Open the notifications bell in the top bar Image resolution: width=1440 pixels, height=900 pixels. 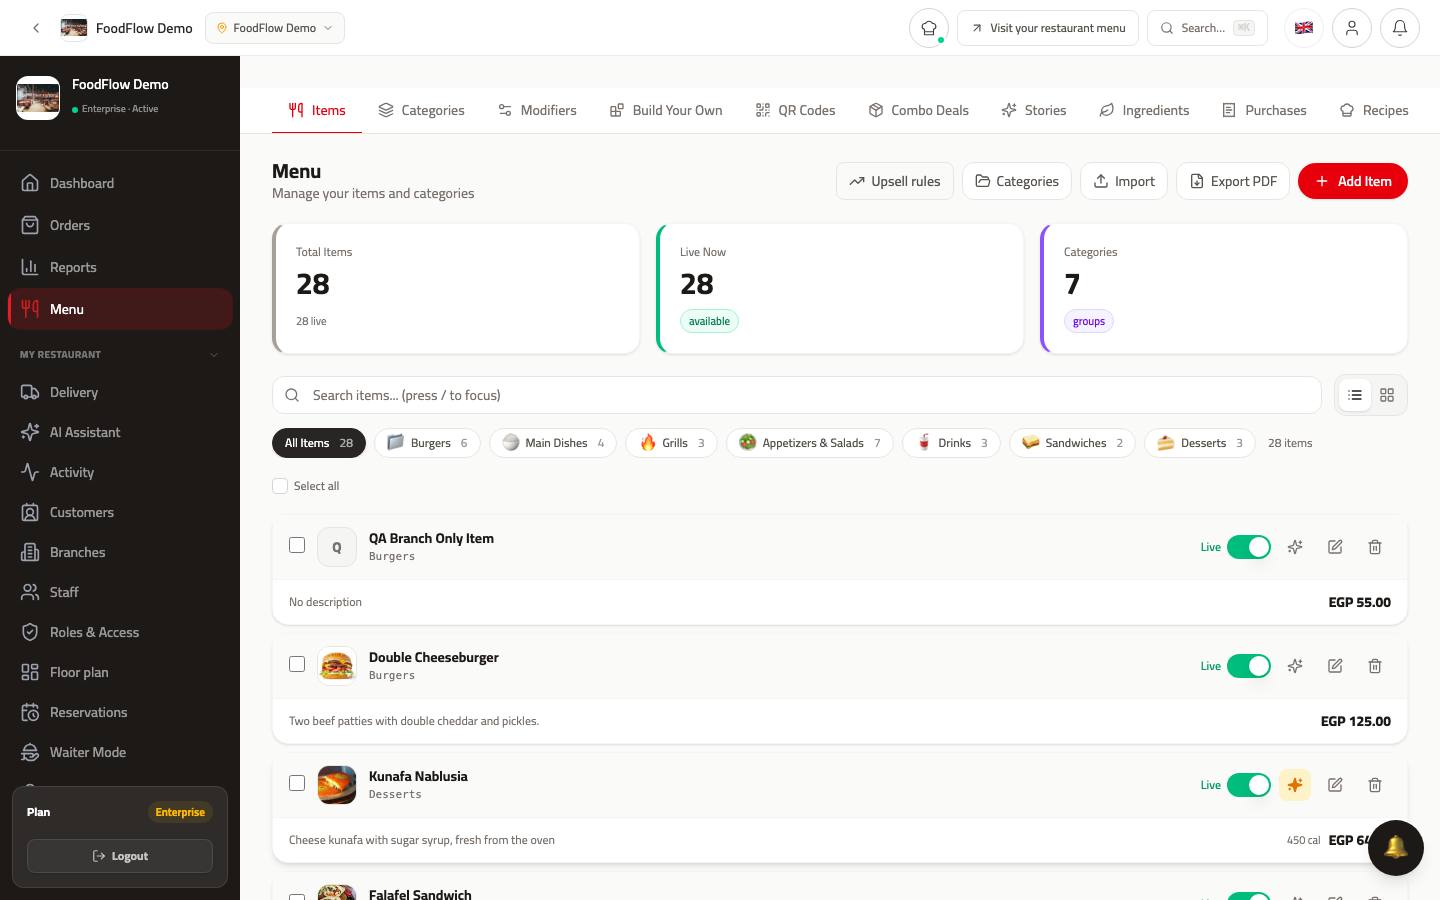[x=1400, y=28]
